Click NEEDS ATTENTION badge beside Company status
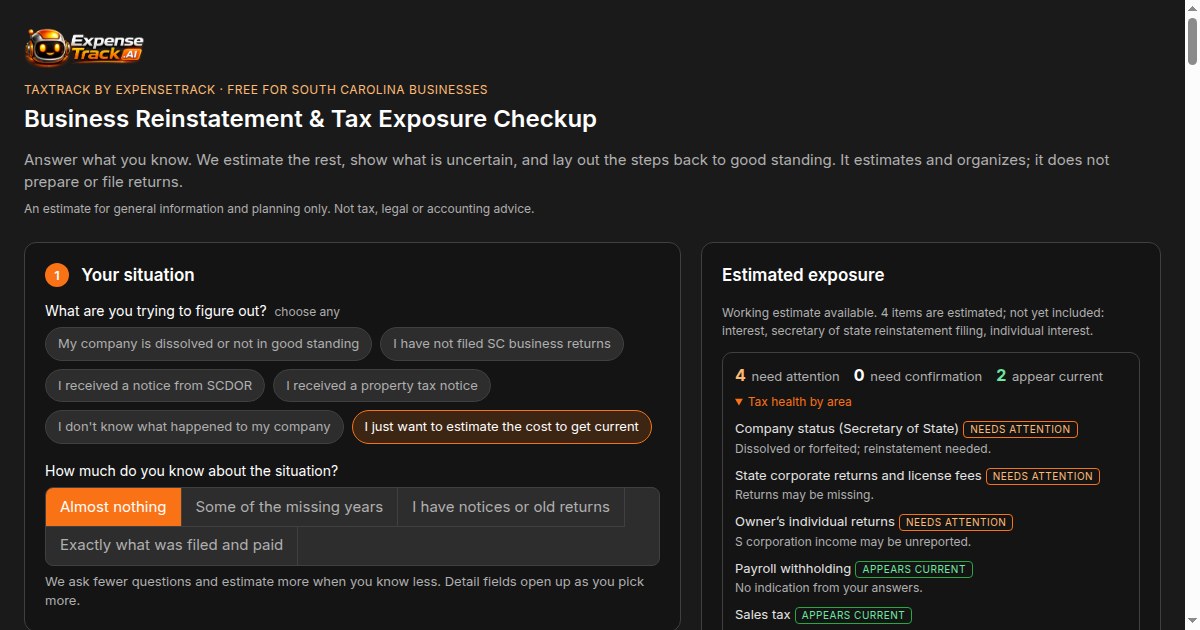 [1020, 429]
